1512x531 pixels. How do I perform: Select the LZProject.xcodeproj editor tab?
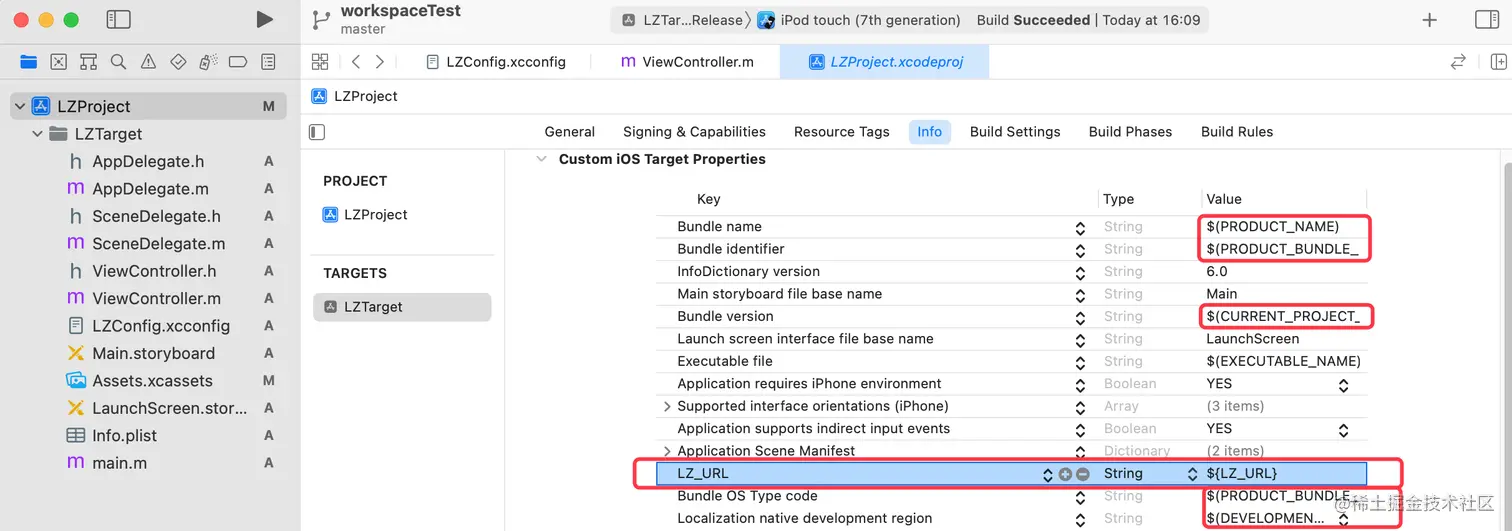pyautogui.click(x=886, y=62)
